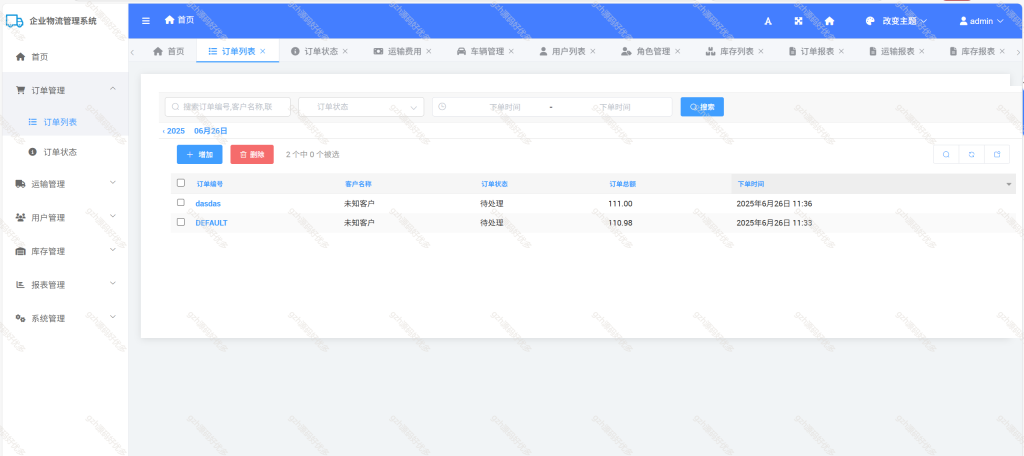This screenshot has height=456, width=1024.
Task: Check the select-all checkbox in table header
Action: click(x=181, y=184)
